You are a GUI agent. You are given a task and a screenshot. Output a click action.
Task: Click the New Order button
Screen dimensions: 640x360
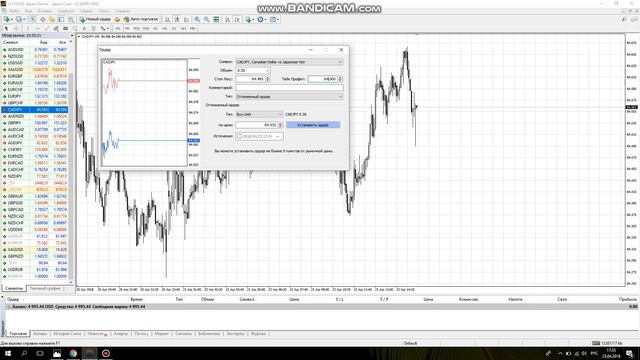point(95,19)
